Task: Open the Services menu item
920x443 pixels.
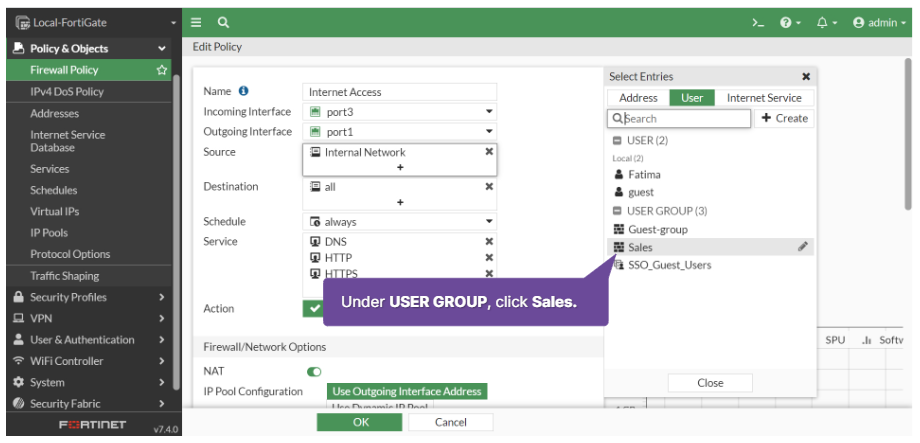Action: click(x=50, y=169)
